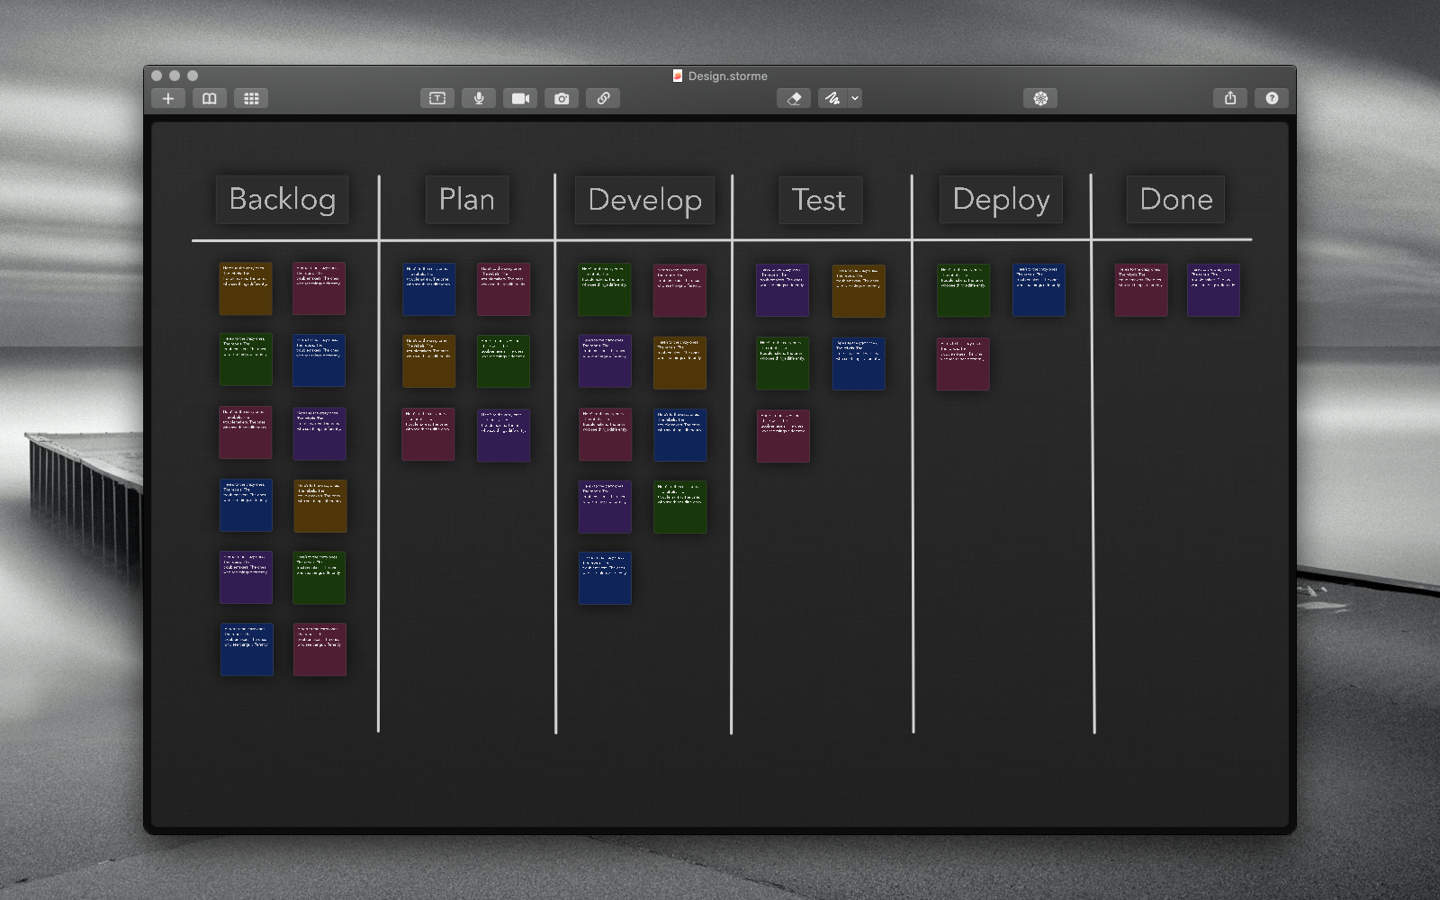Select the maroon note in the Test column

783,436
